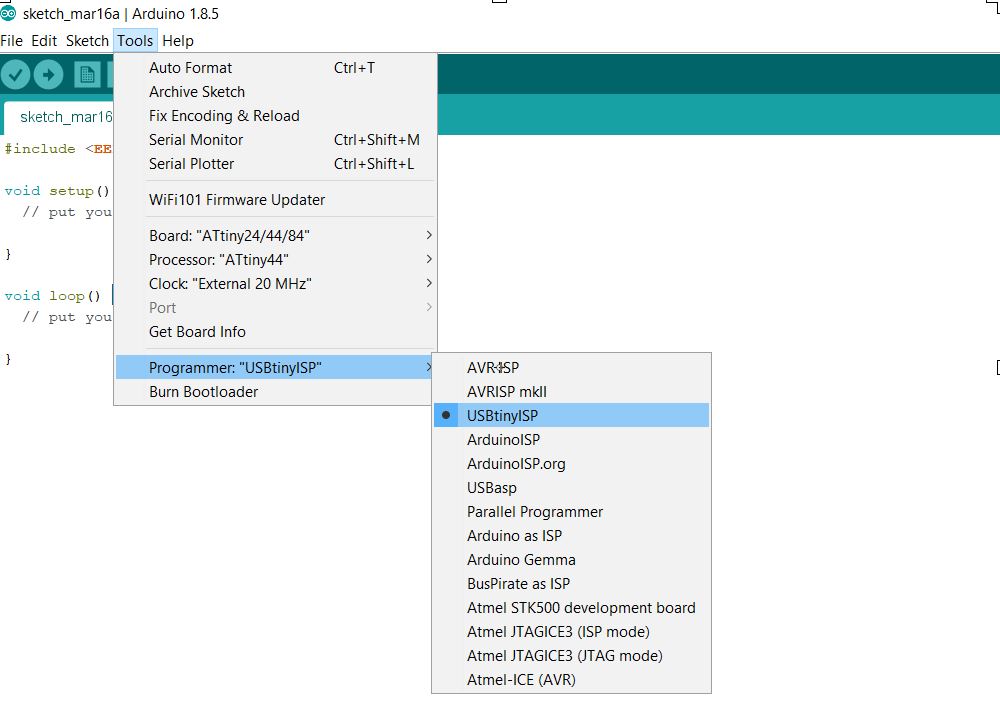Launch WiFi101 Firmware Updater

(x=276, y=200)
